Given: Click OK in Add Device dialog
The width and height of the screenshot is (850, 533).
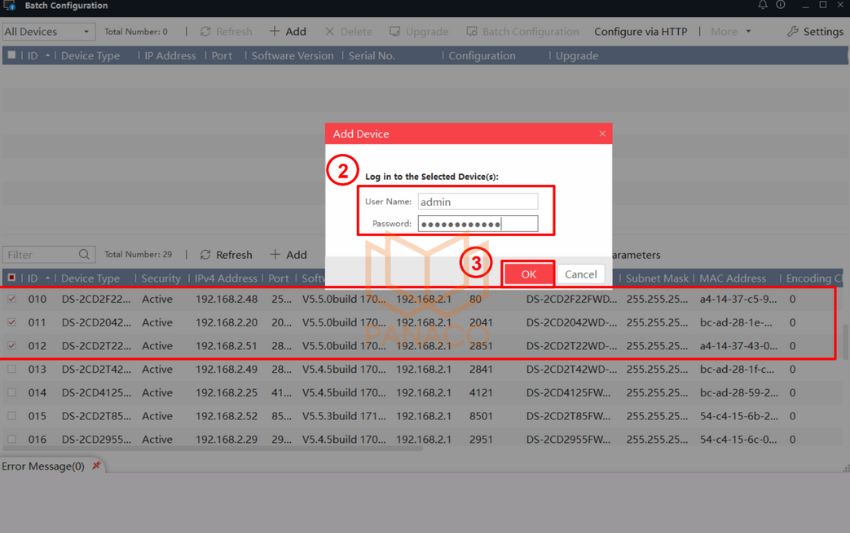Looking at the screenshot, I should (528, 274).
